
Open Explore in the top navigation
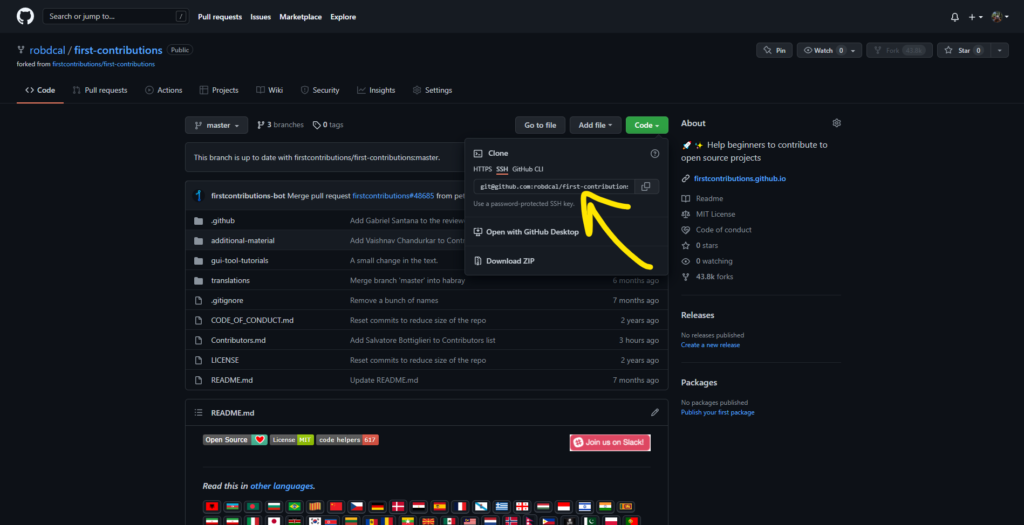click(343, 17)
